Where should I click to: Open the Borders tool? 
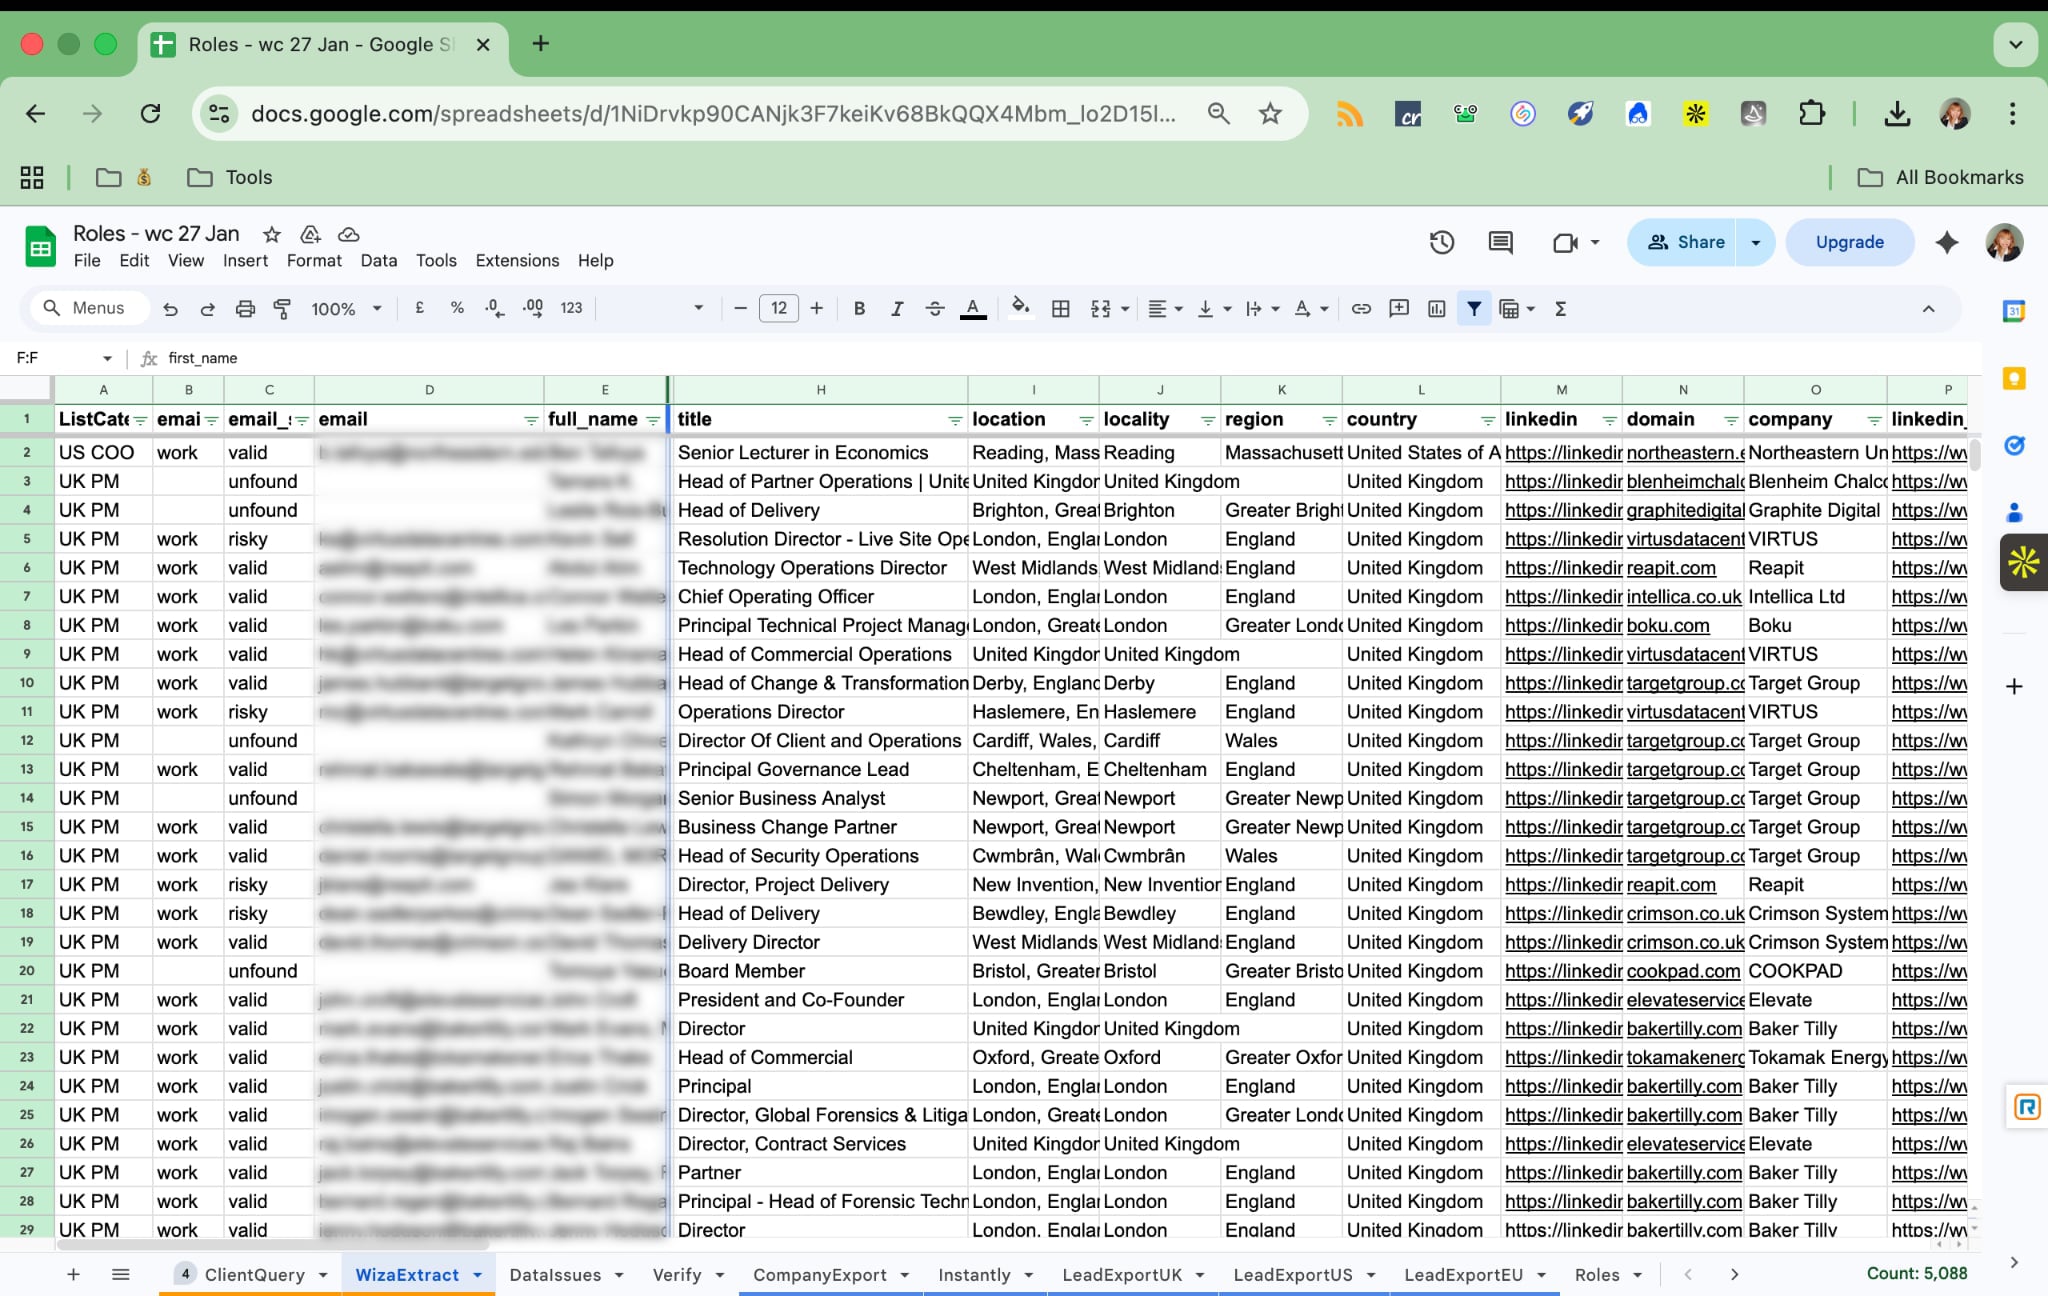pyautogui.click(x=1061, y=309)
